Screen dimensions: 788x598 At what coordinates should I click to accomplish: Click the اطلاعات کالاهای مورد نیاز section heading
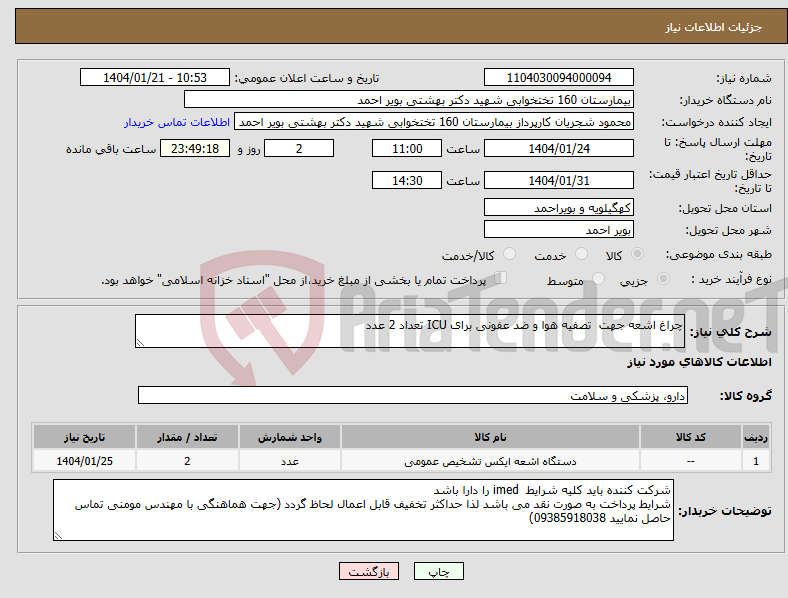coord(699,362)
